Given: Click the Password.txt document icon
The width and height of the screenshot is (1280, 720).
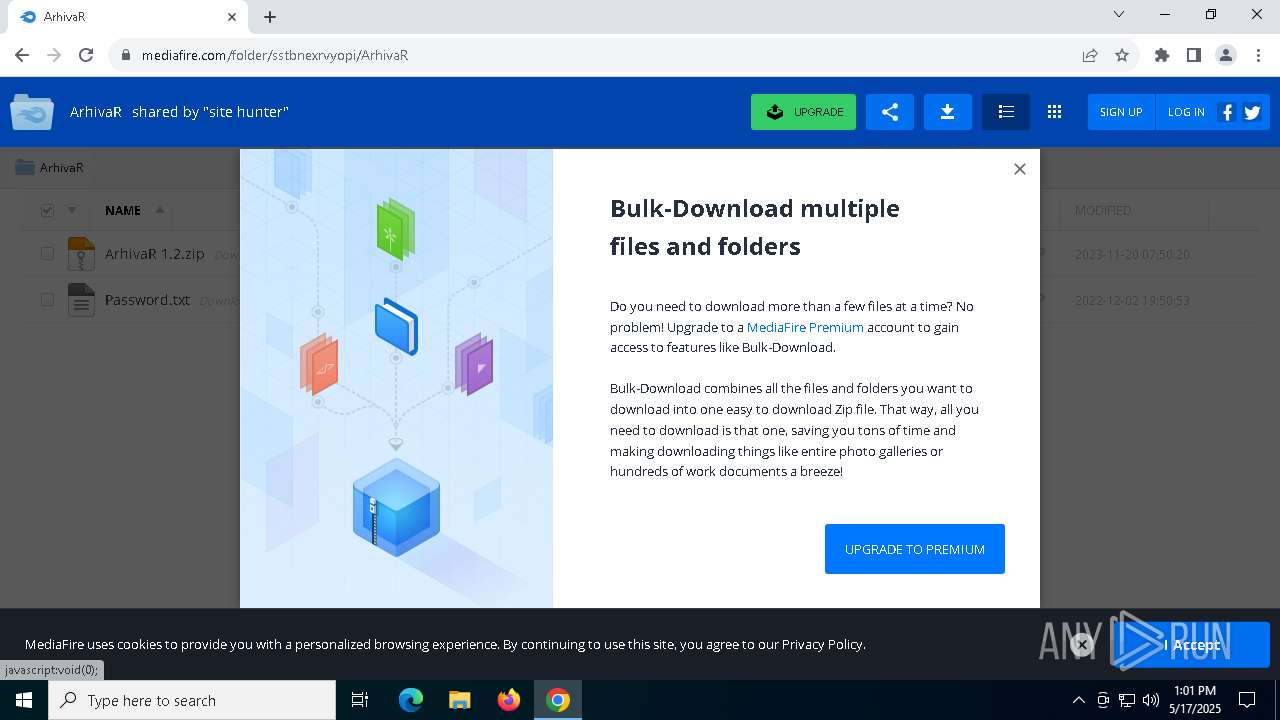Looking at the screenshot, I should tap(81, 300).
